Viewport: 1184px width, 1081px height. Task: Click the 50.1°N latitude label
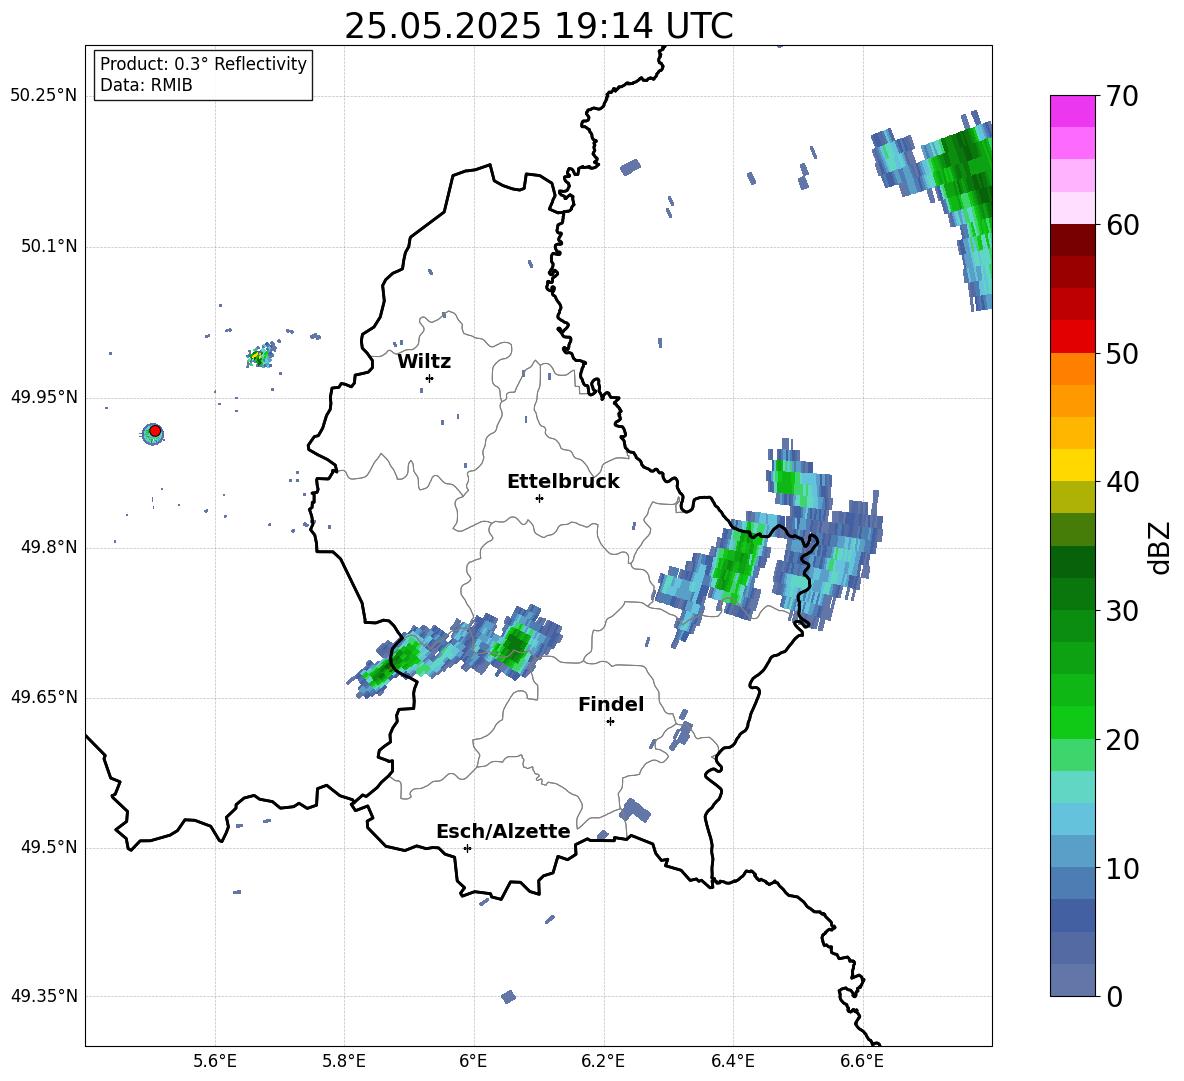pos(49,247)
